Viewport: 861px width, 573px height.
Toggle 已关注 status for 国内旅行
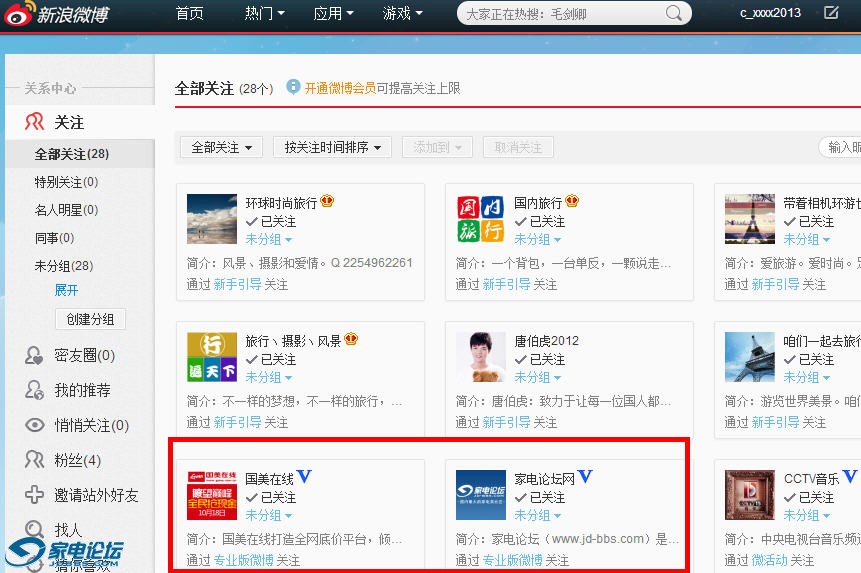[x=540, y=222]
